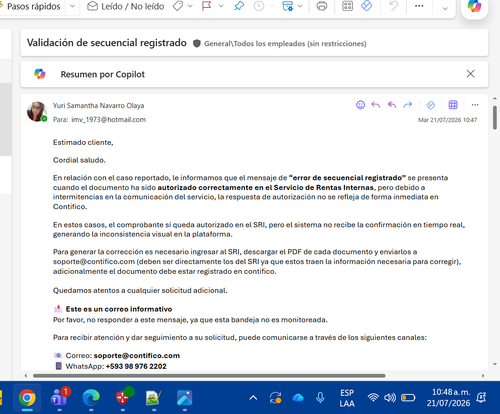Screen dimensions: 500x414
Task: Open the snooze clock dropdown arrow
Action: [x=271, y=6]
